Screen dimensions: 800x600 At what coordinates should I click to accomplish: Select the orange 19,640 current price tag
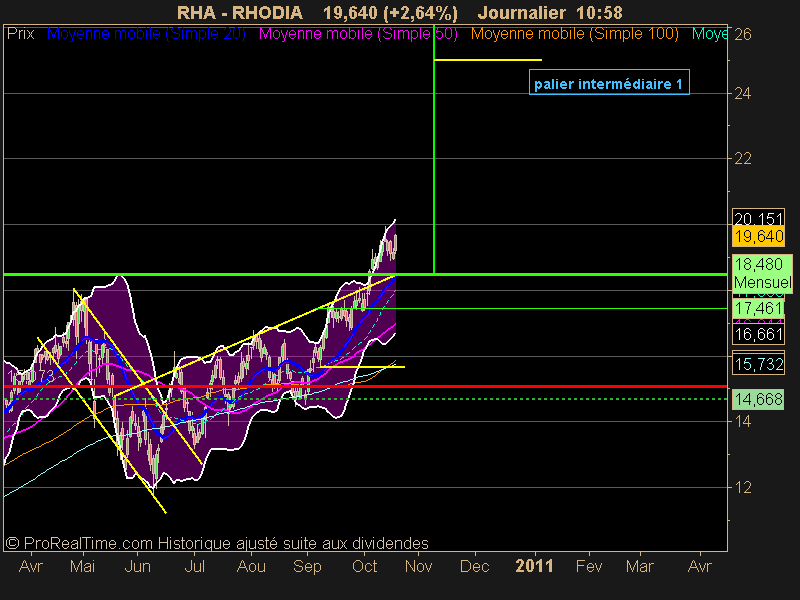tap(758, 237)
